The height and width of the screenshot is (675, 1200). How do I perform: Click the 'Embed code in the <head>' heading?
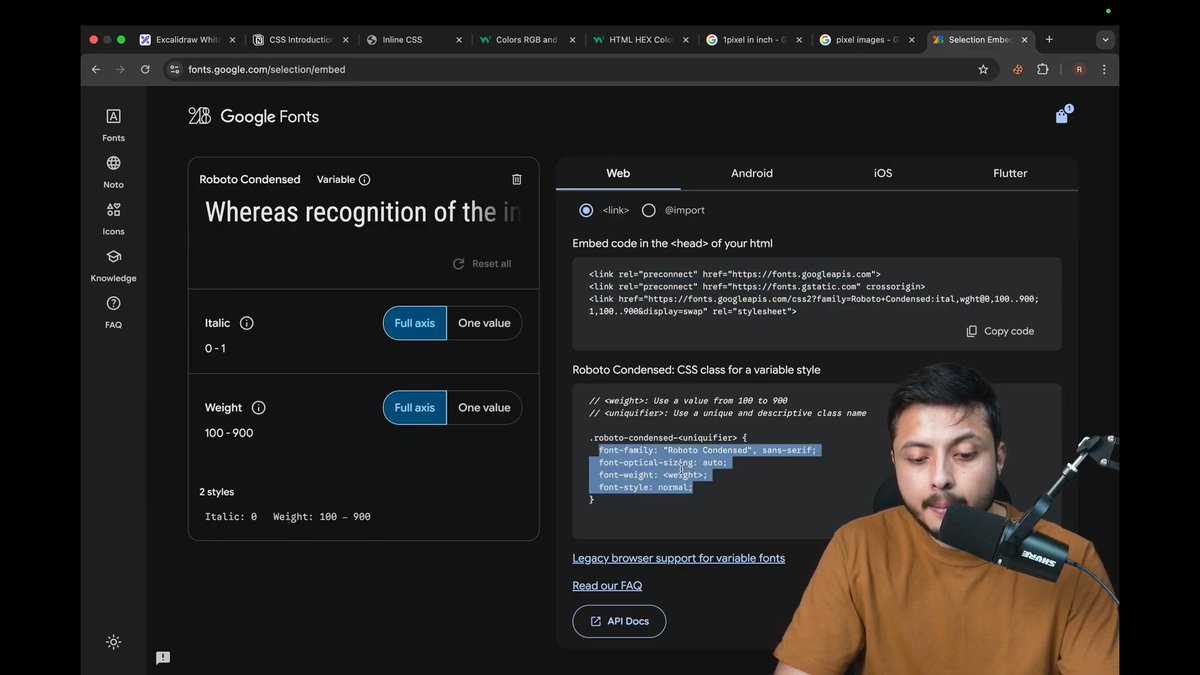pyautogui.click(x=672, y=243)
